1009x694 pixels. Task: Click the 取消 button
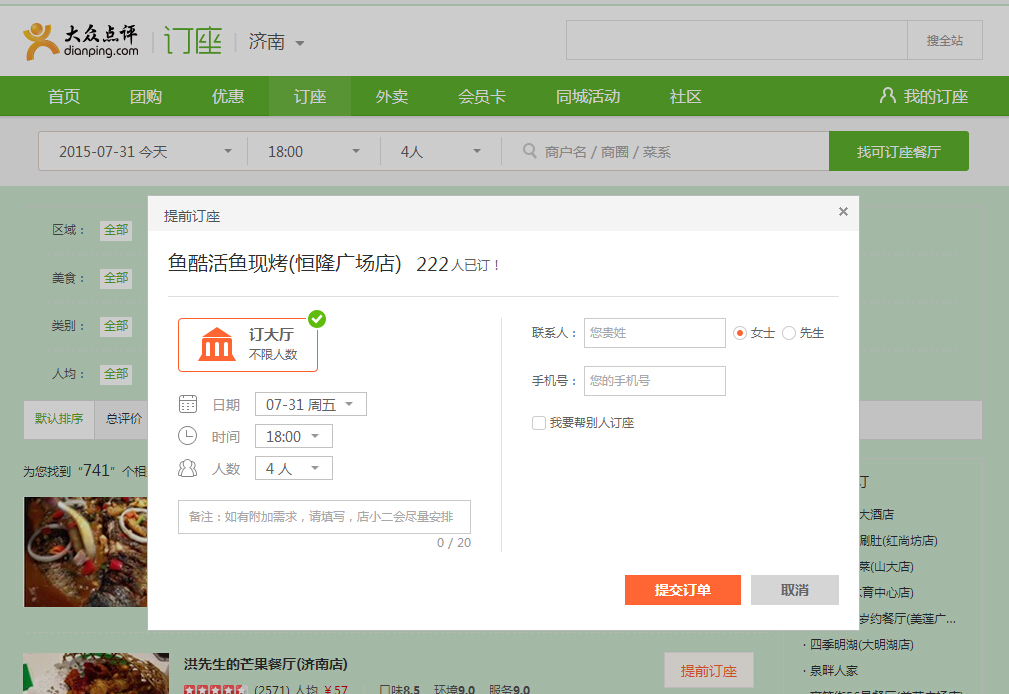[x=795, y=590]
